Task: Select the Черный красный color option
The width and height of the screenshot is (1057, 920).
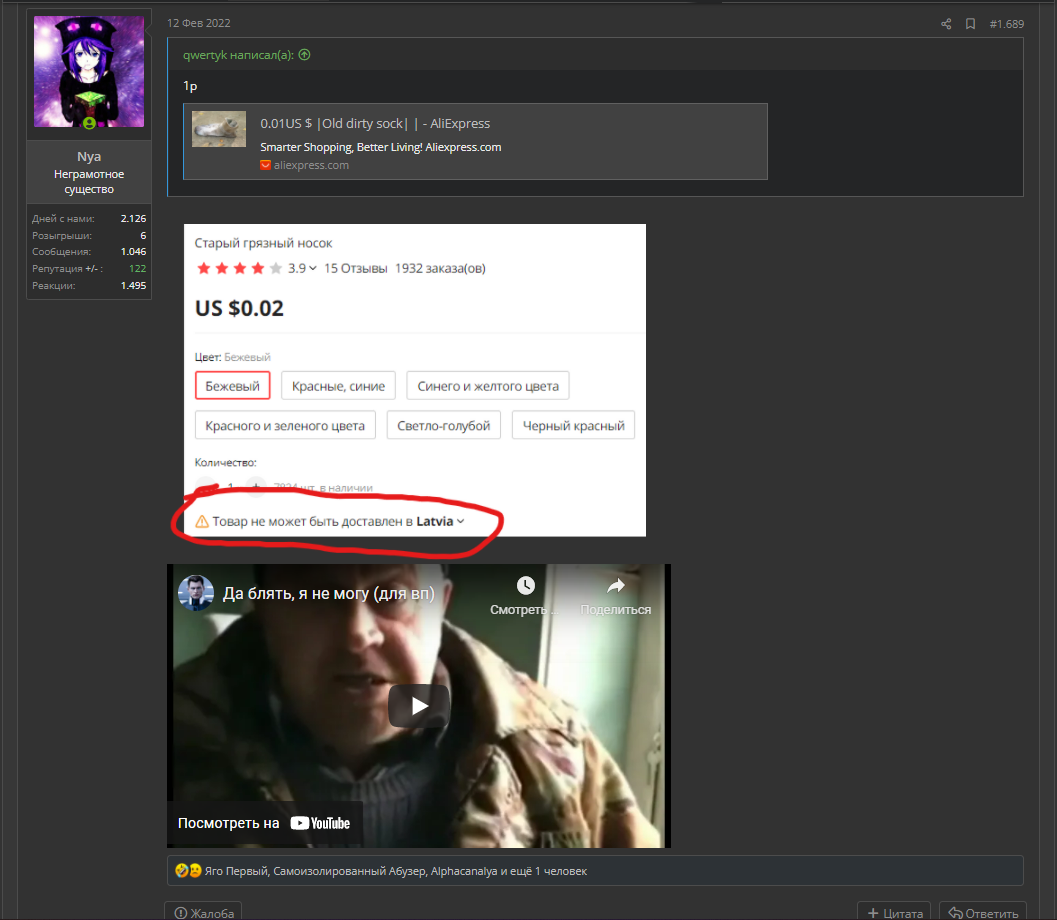Action: pyautogui.click(x=574, y=425)
